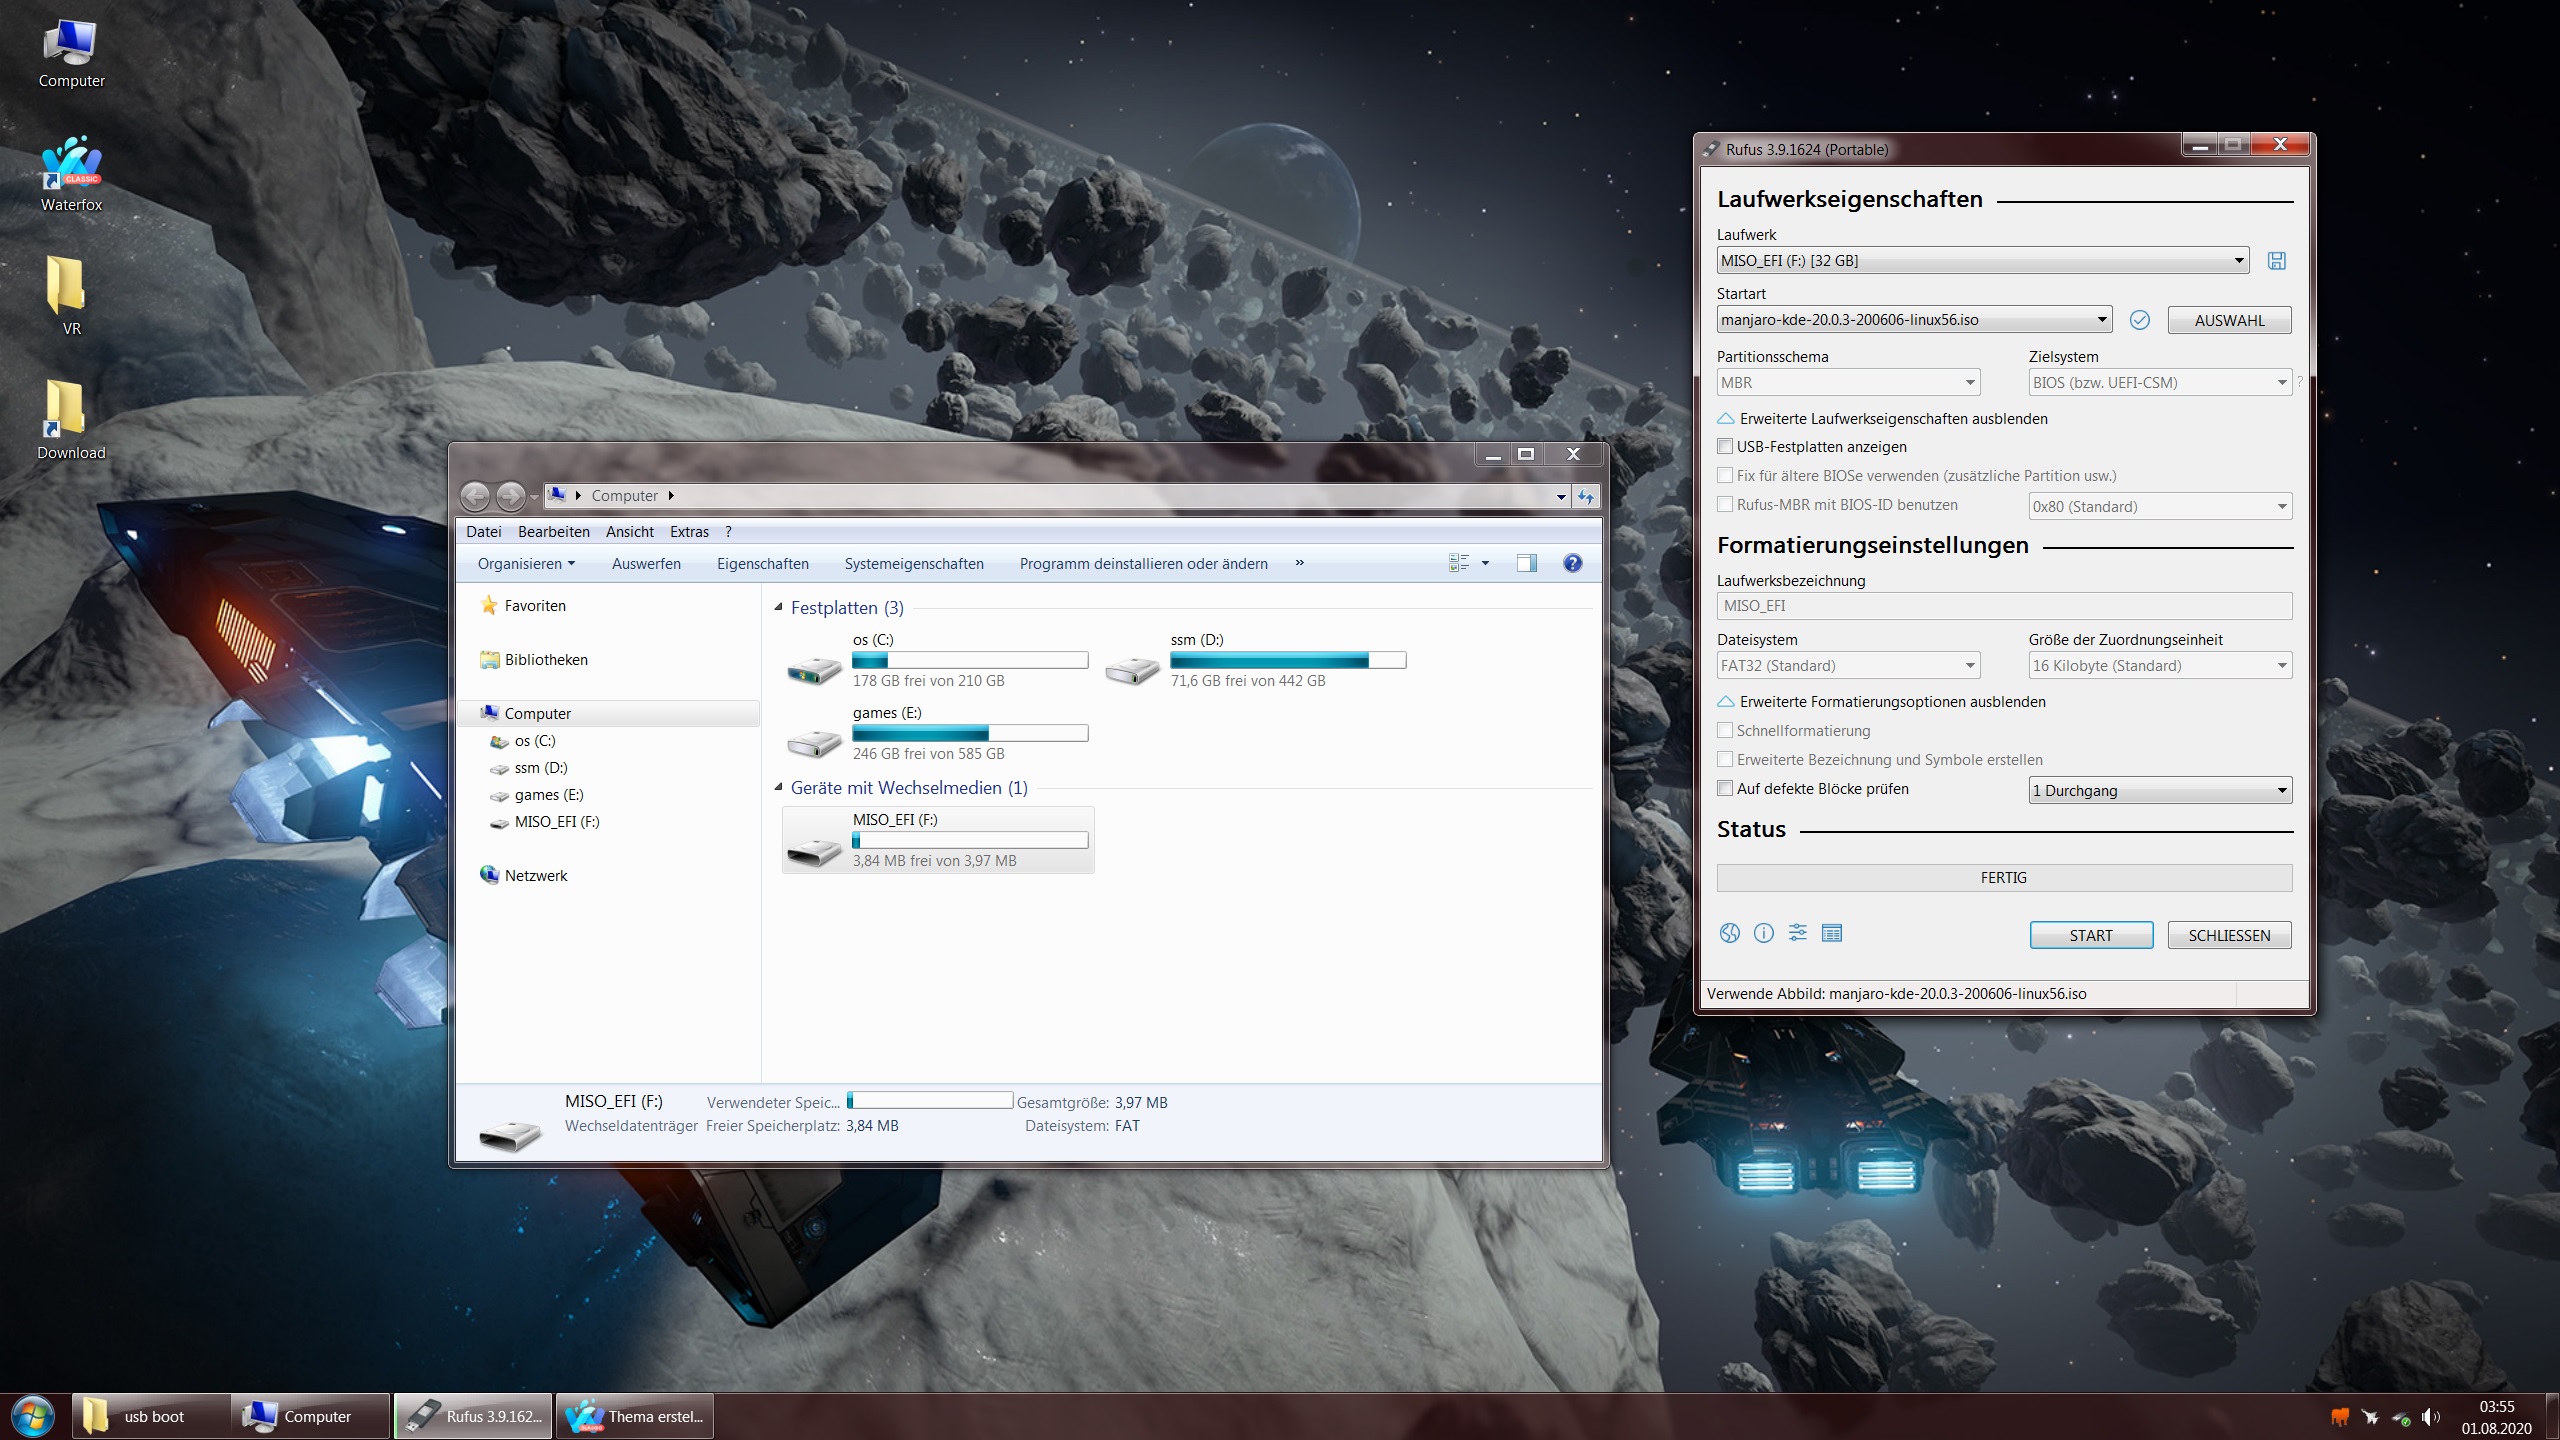Viewport: 2560px width, 1440px height.
Task: Open the Laufwerk drive dropdown
Action: coord(1982,261)
